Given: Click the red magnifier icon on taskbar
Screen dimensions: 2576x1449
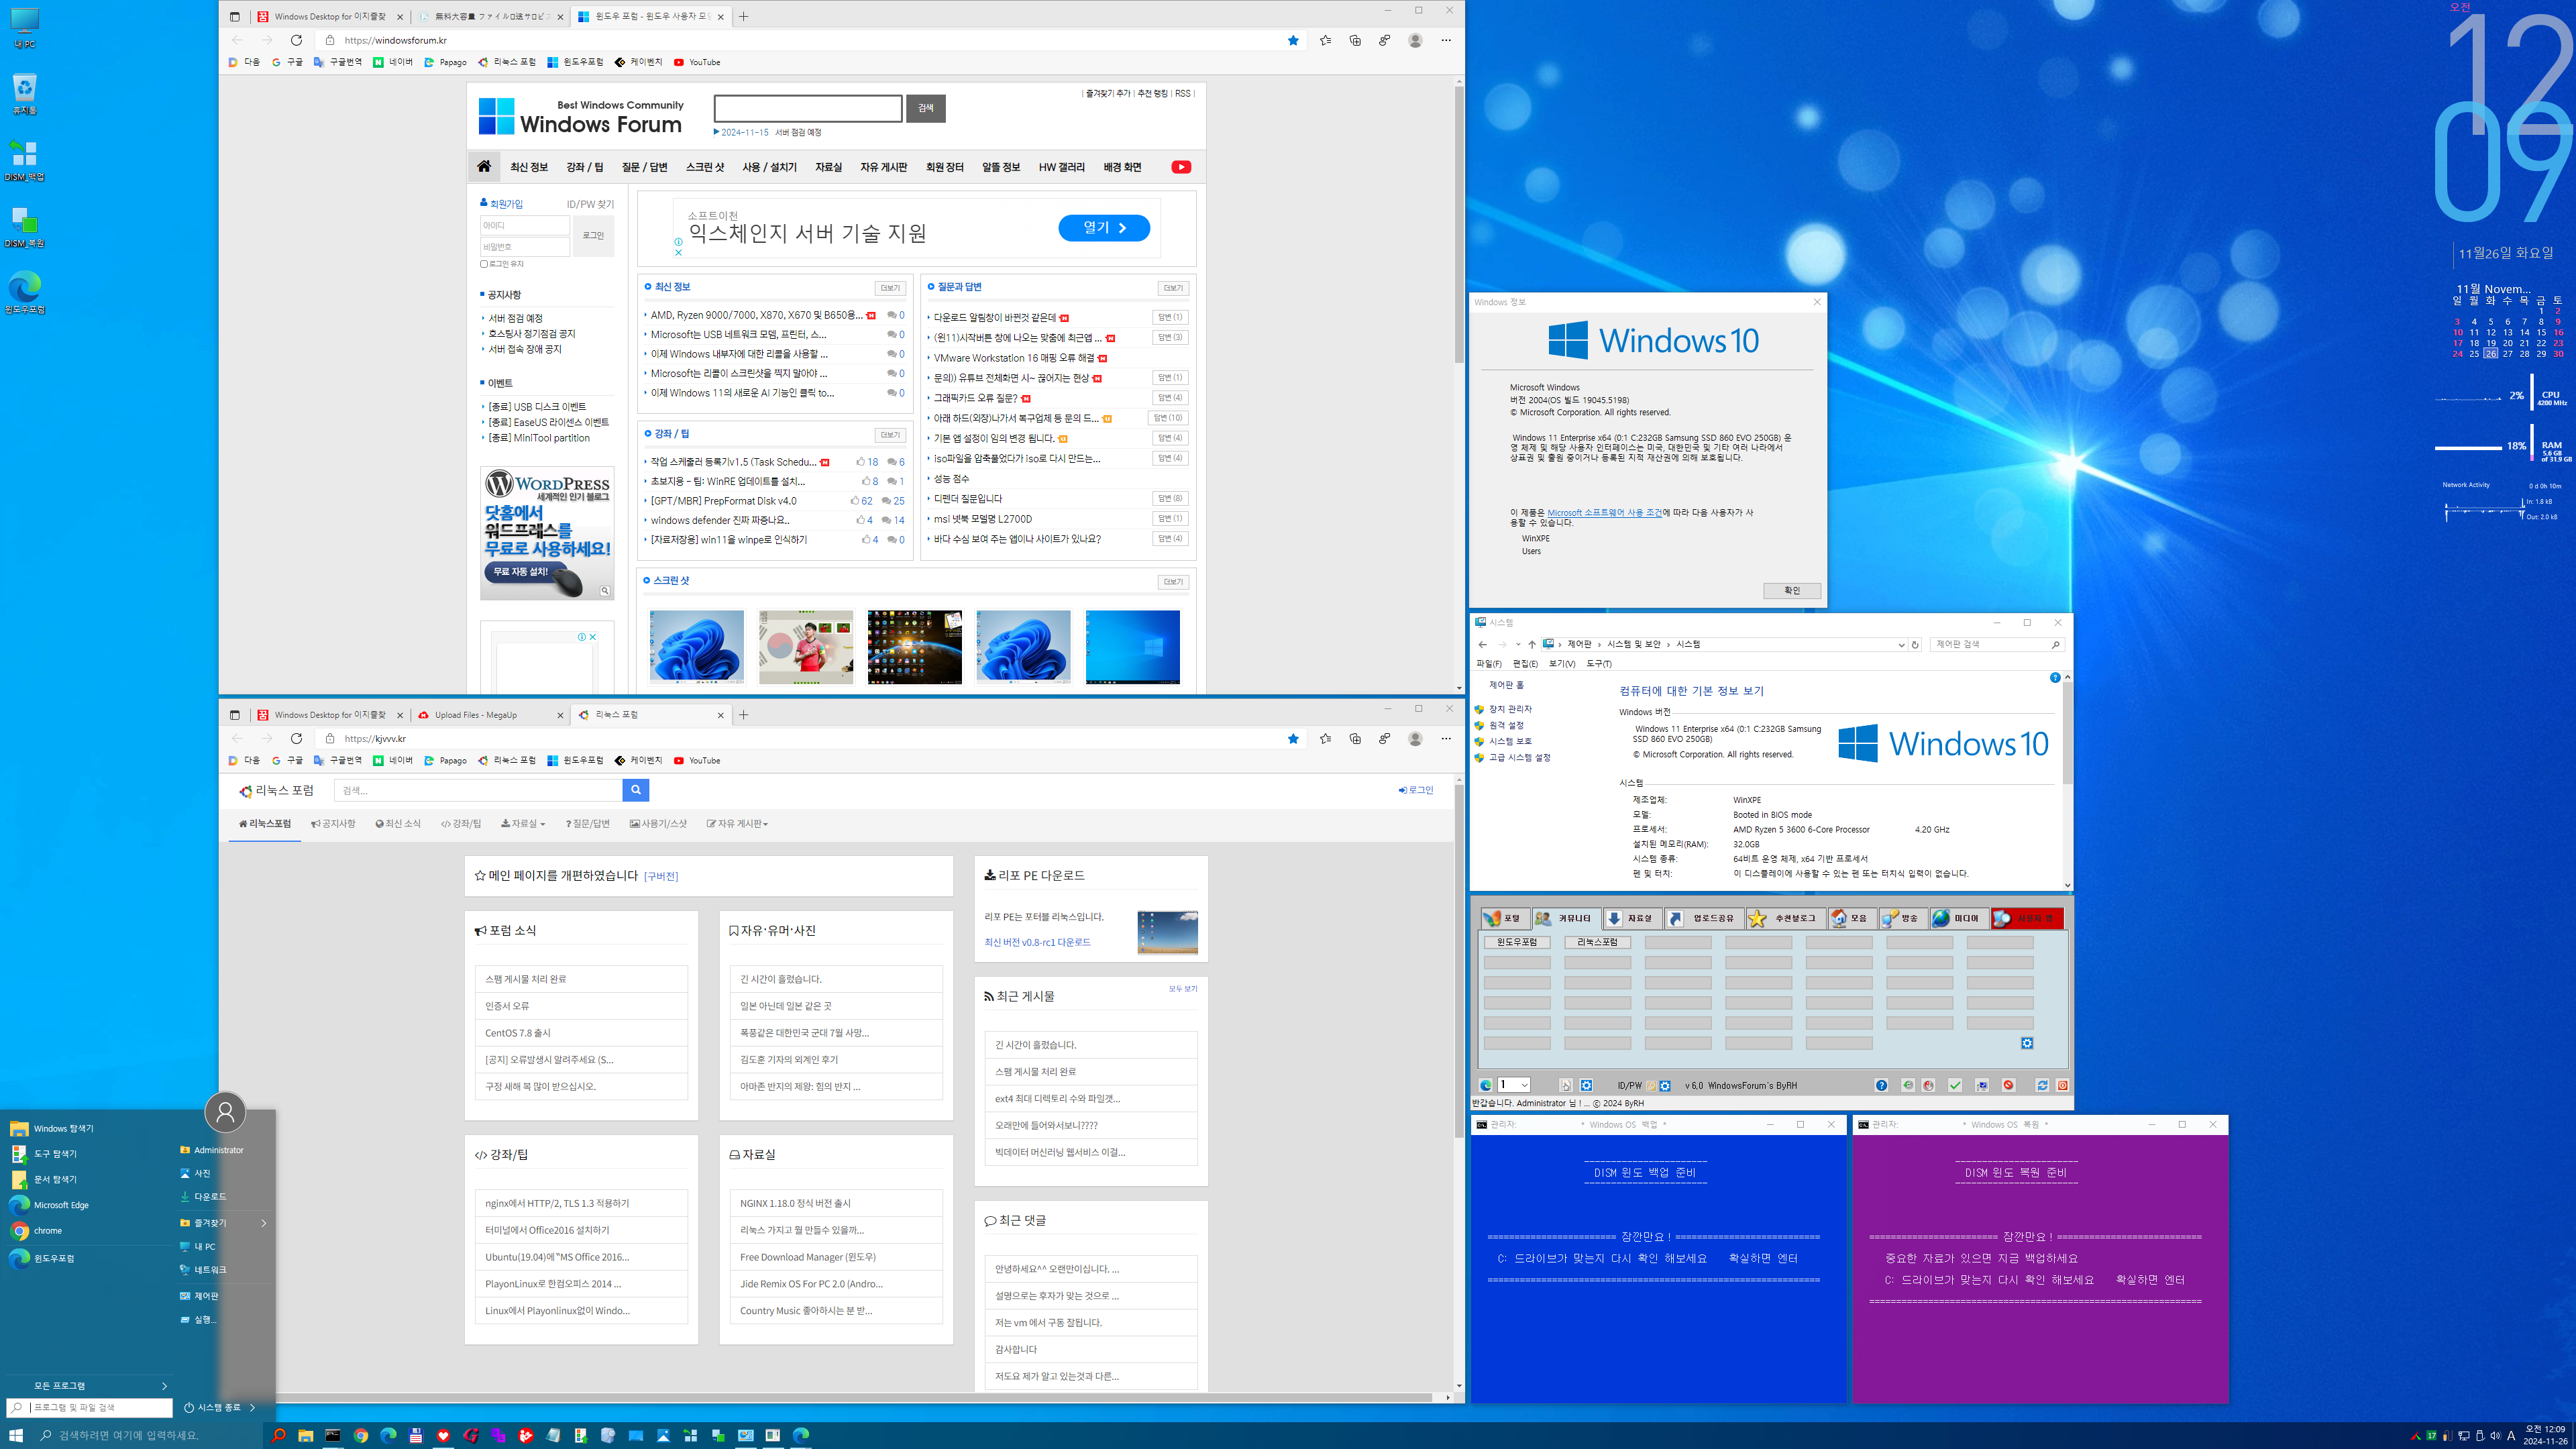Looking at the screenshot, I should point(279,1435).
